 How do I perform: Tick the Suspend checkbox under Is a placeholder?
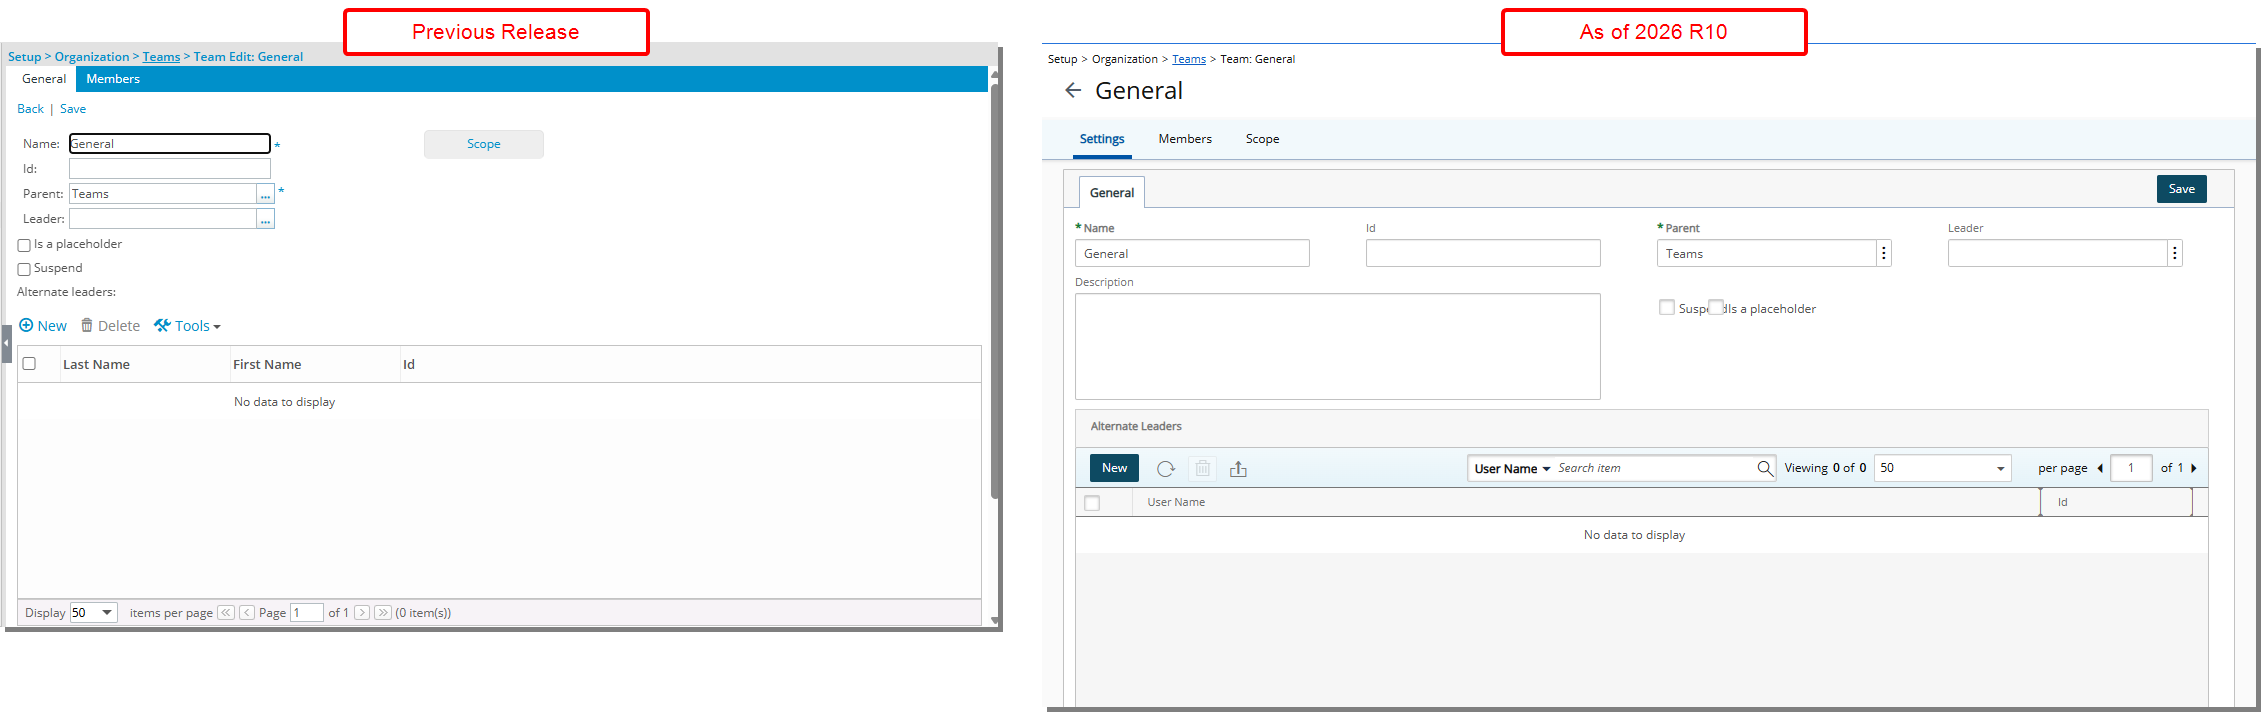coord(24,269)
